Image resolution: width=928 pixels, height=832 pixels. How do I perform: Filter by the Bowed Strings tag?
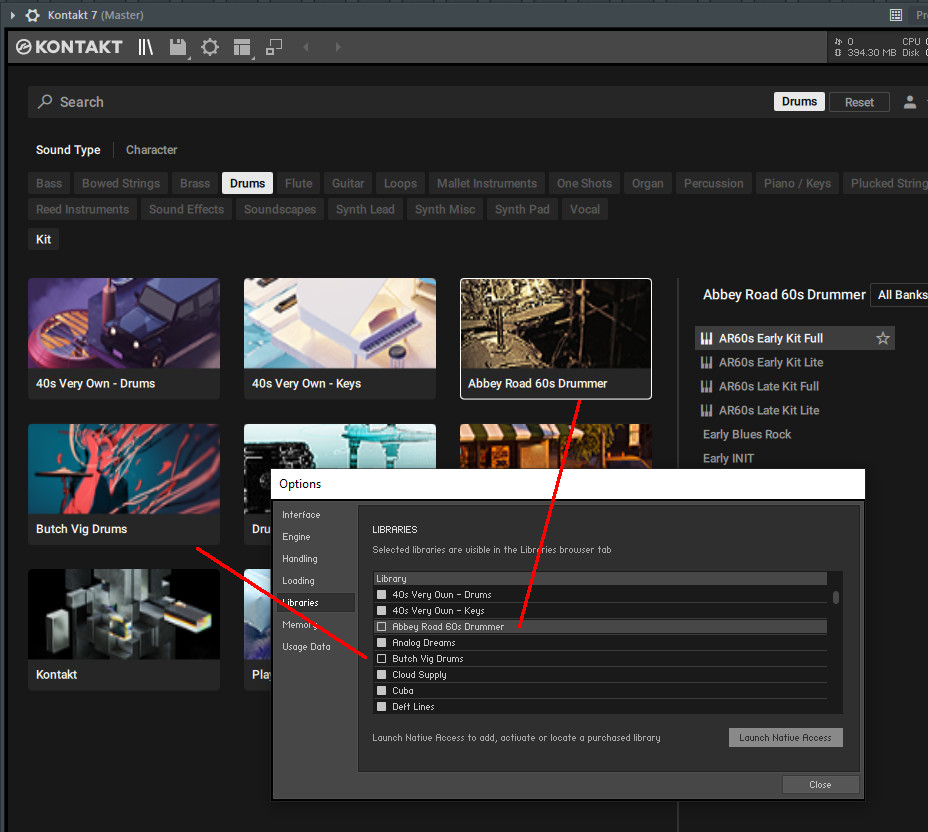121,183
